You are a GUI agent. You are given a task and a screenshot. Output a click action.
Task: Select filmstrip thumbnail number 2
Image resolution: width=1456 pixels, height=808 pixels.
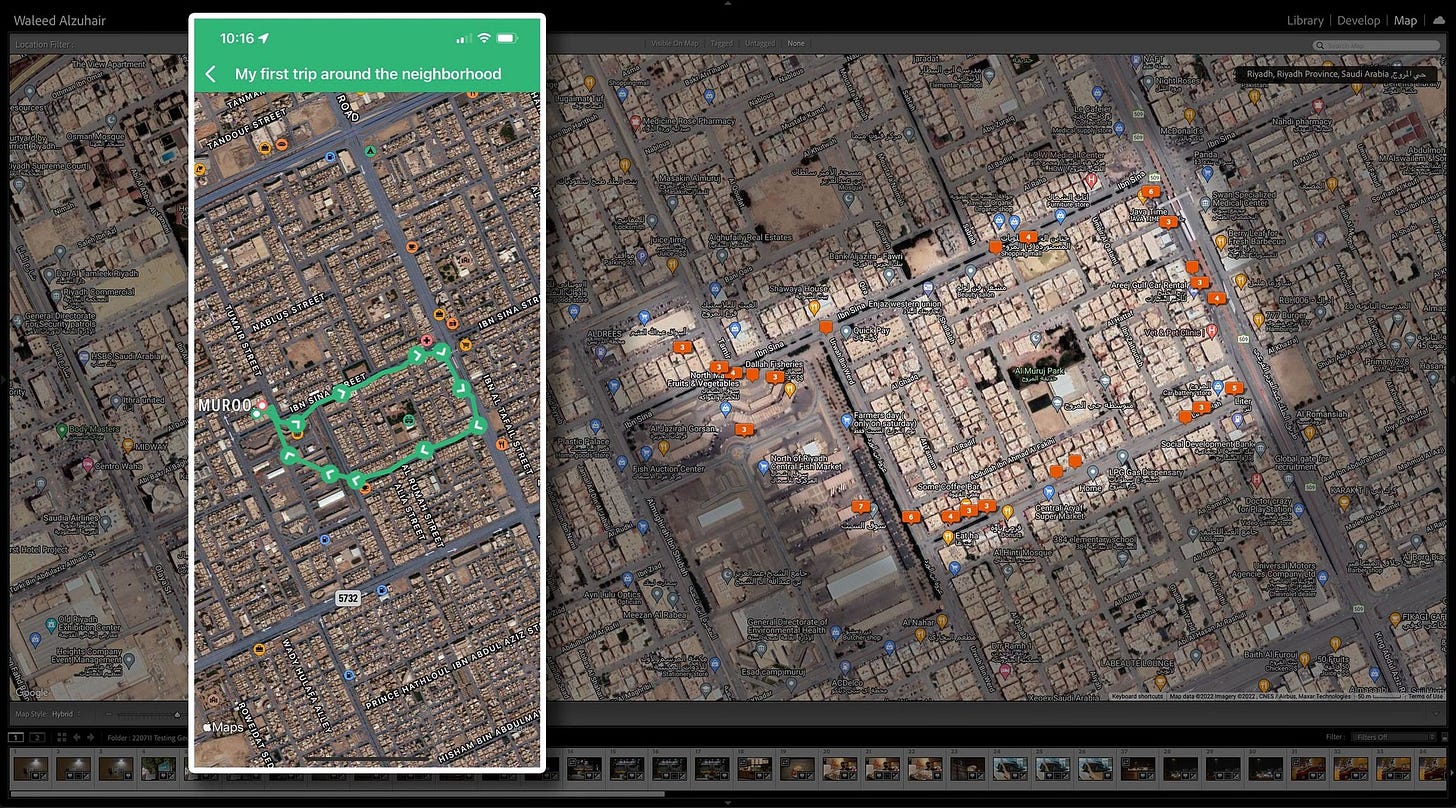(73, 768)
